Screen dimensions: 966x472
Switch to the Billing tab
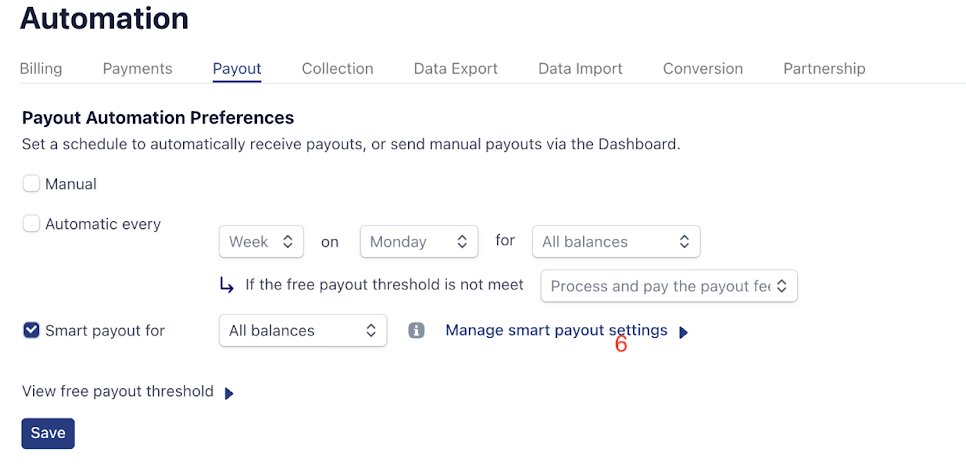pyautogui.click(x=41, y=68)
